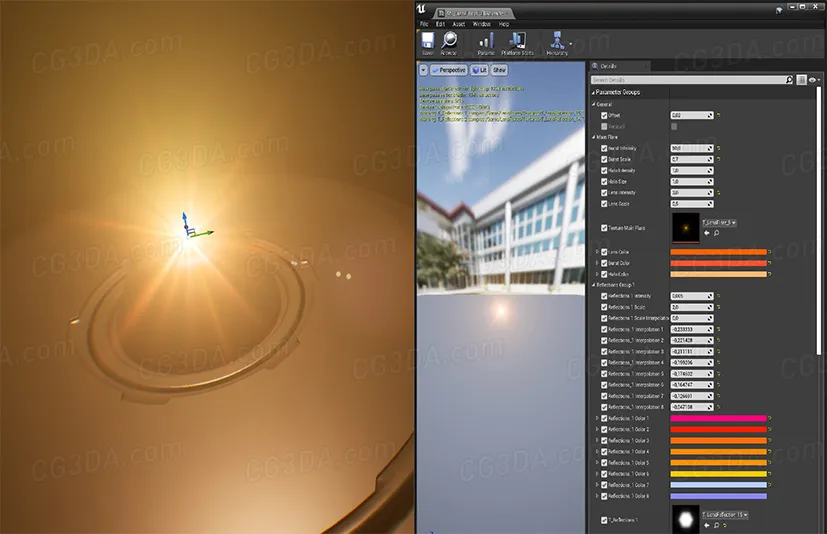Image resolution: width=827 pixels, height=534 pixels.
Task: Uncheck the Burst Scale checkbox
Action: [x=604, y=159]
